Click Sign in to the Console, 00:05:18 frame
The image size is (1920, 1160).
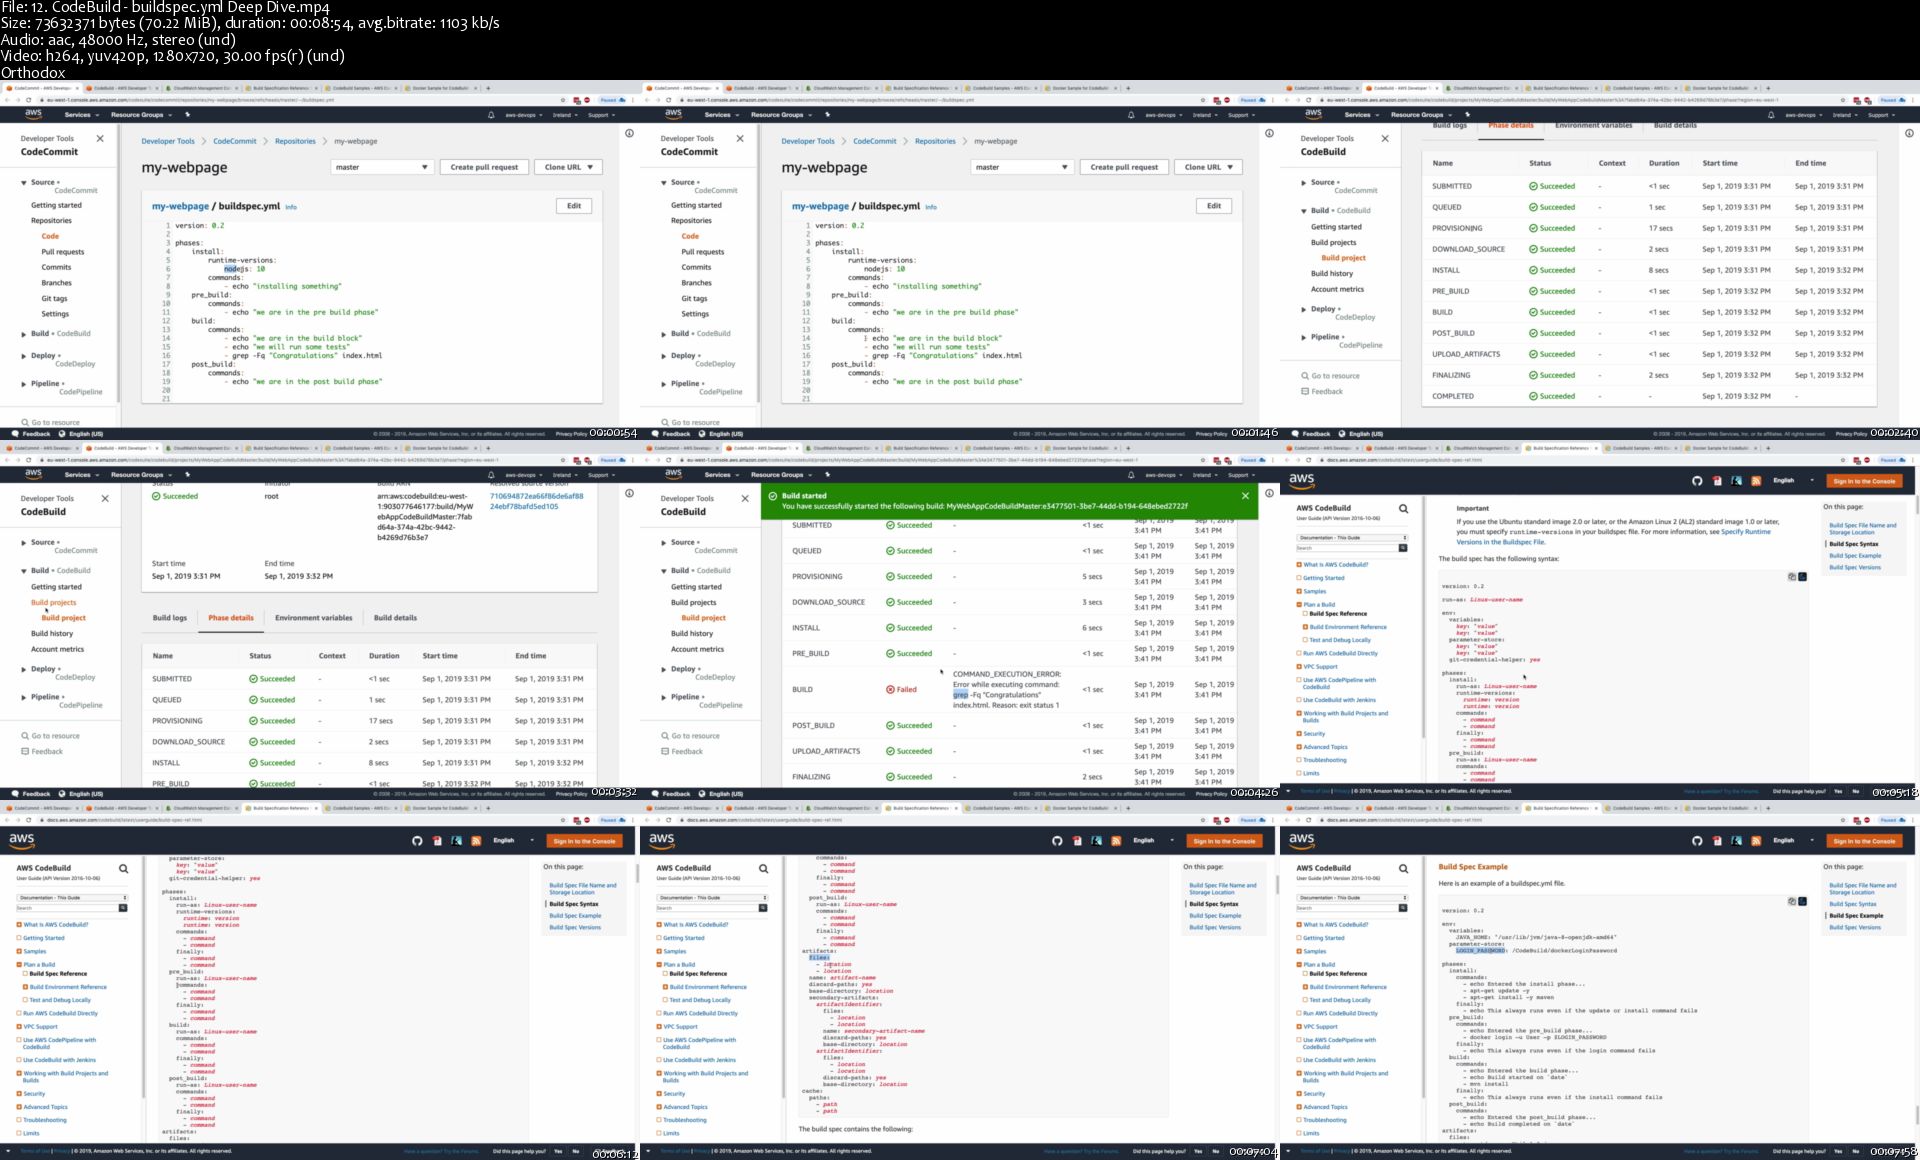1864,481
